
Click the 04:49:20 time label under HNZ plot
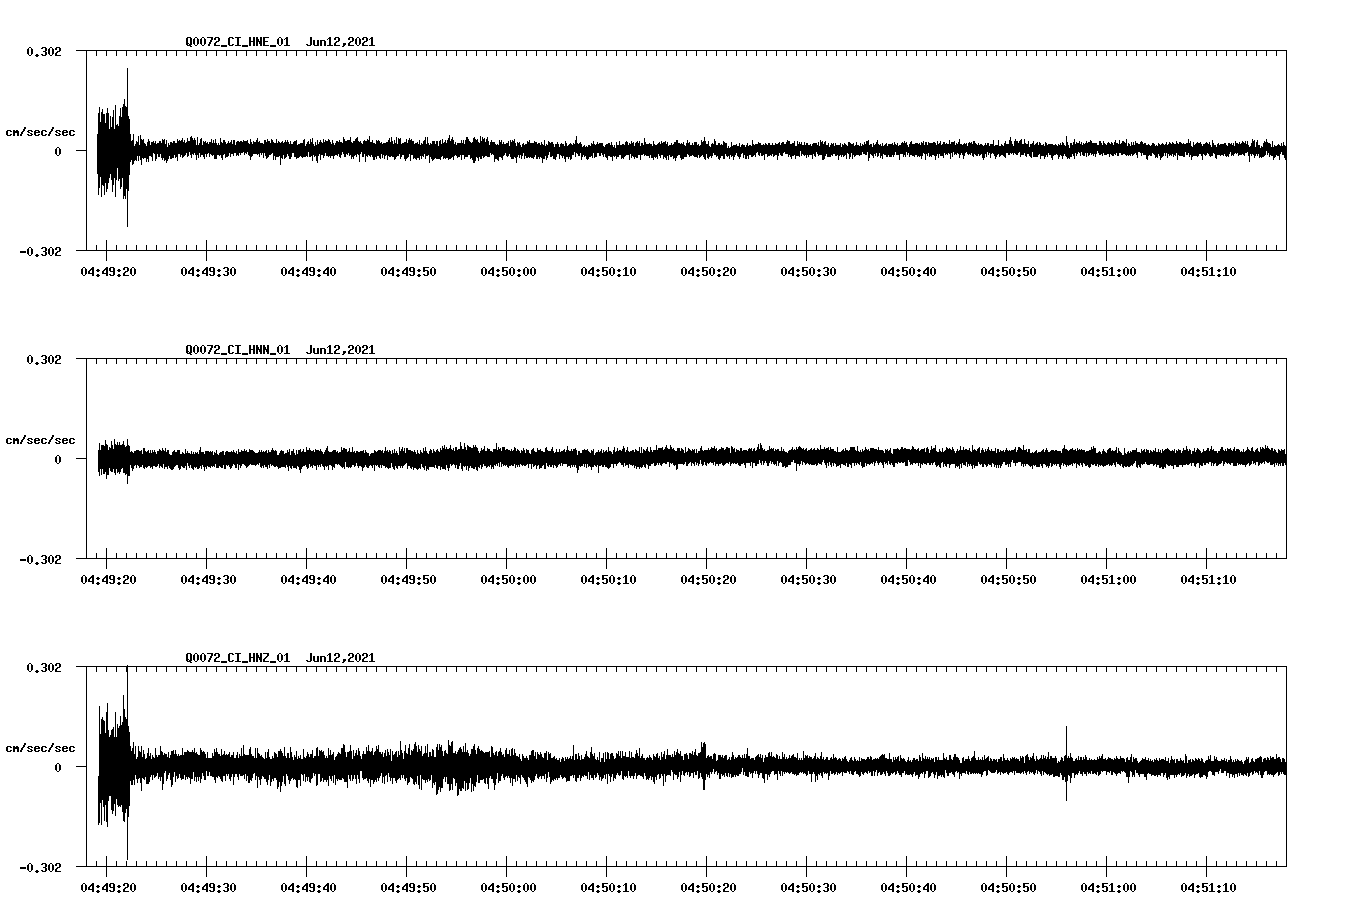tap(108, 888)
